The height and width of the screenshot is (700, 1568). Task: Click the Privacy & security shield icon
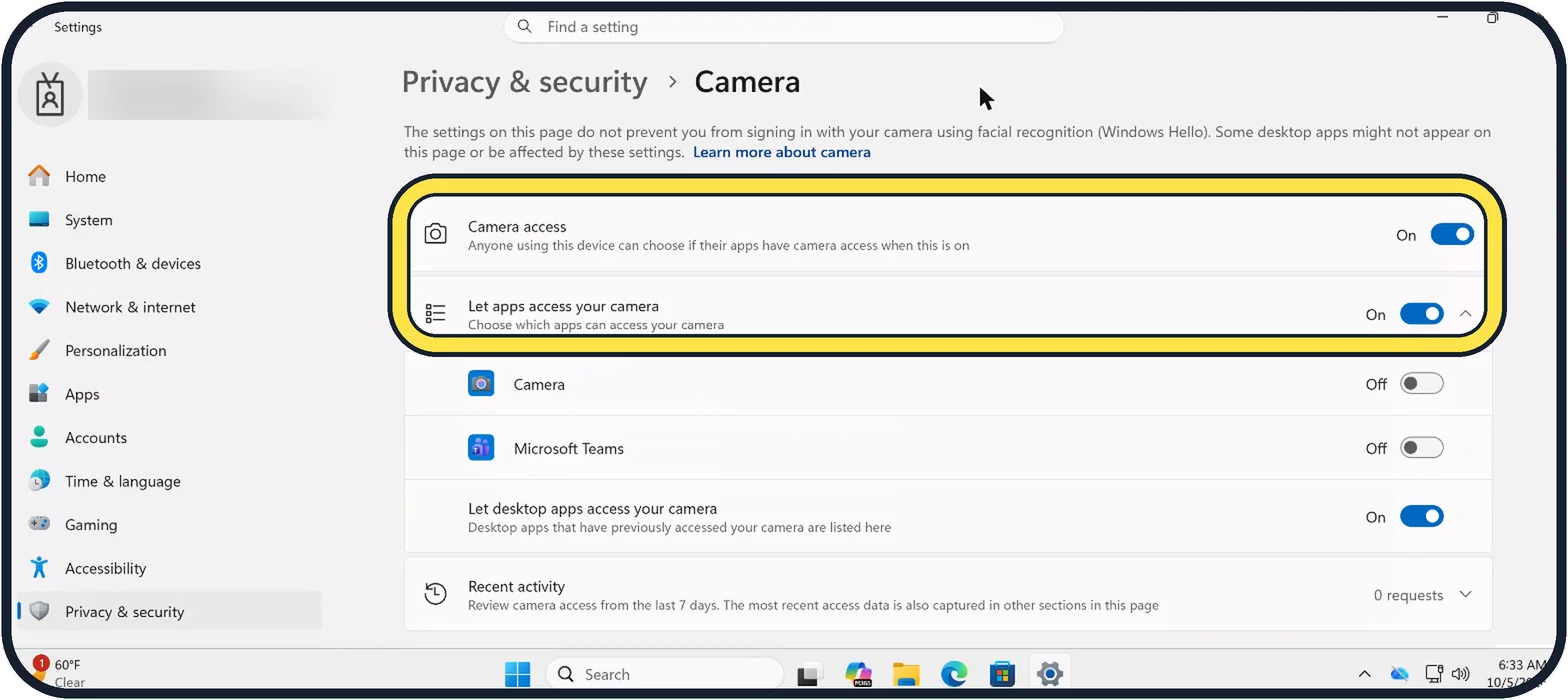point(39,611)
